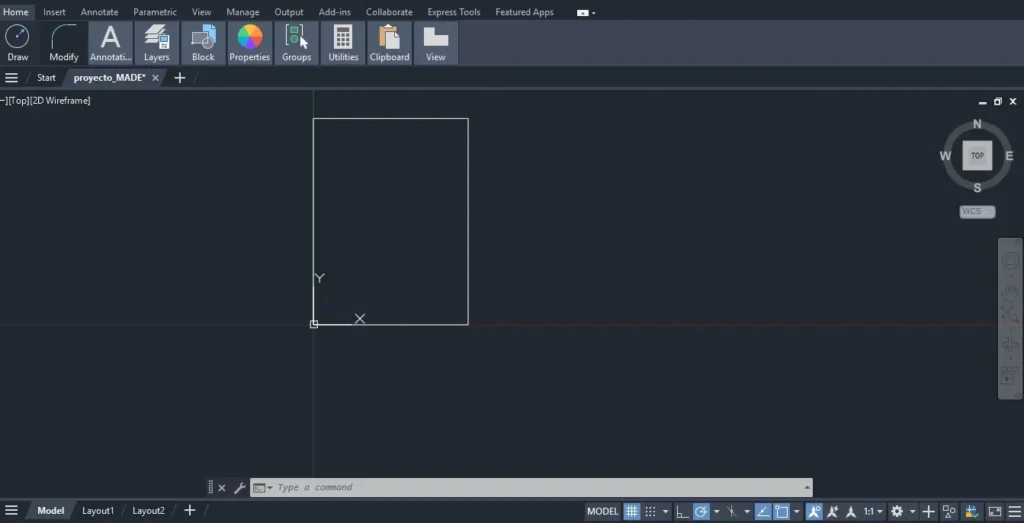The image size is (1024, 523).
Task: Expand Snap mode settings arrow
Action: click(x=665, y=511)
